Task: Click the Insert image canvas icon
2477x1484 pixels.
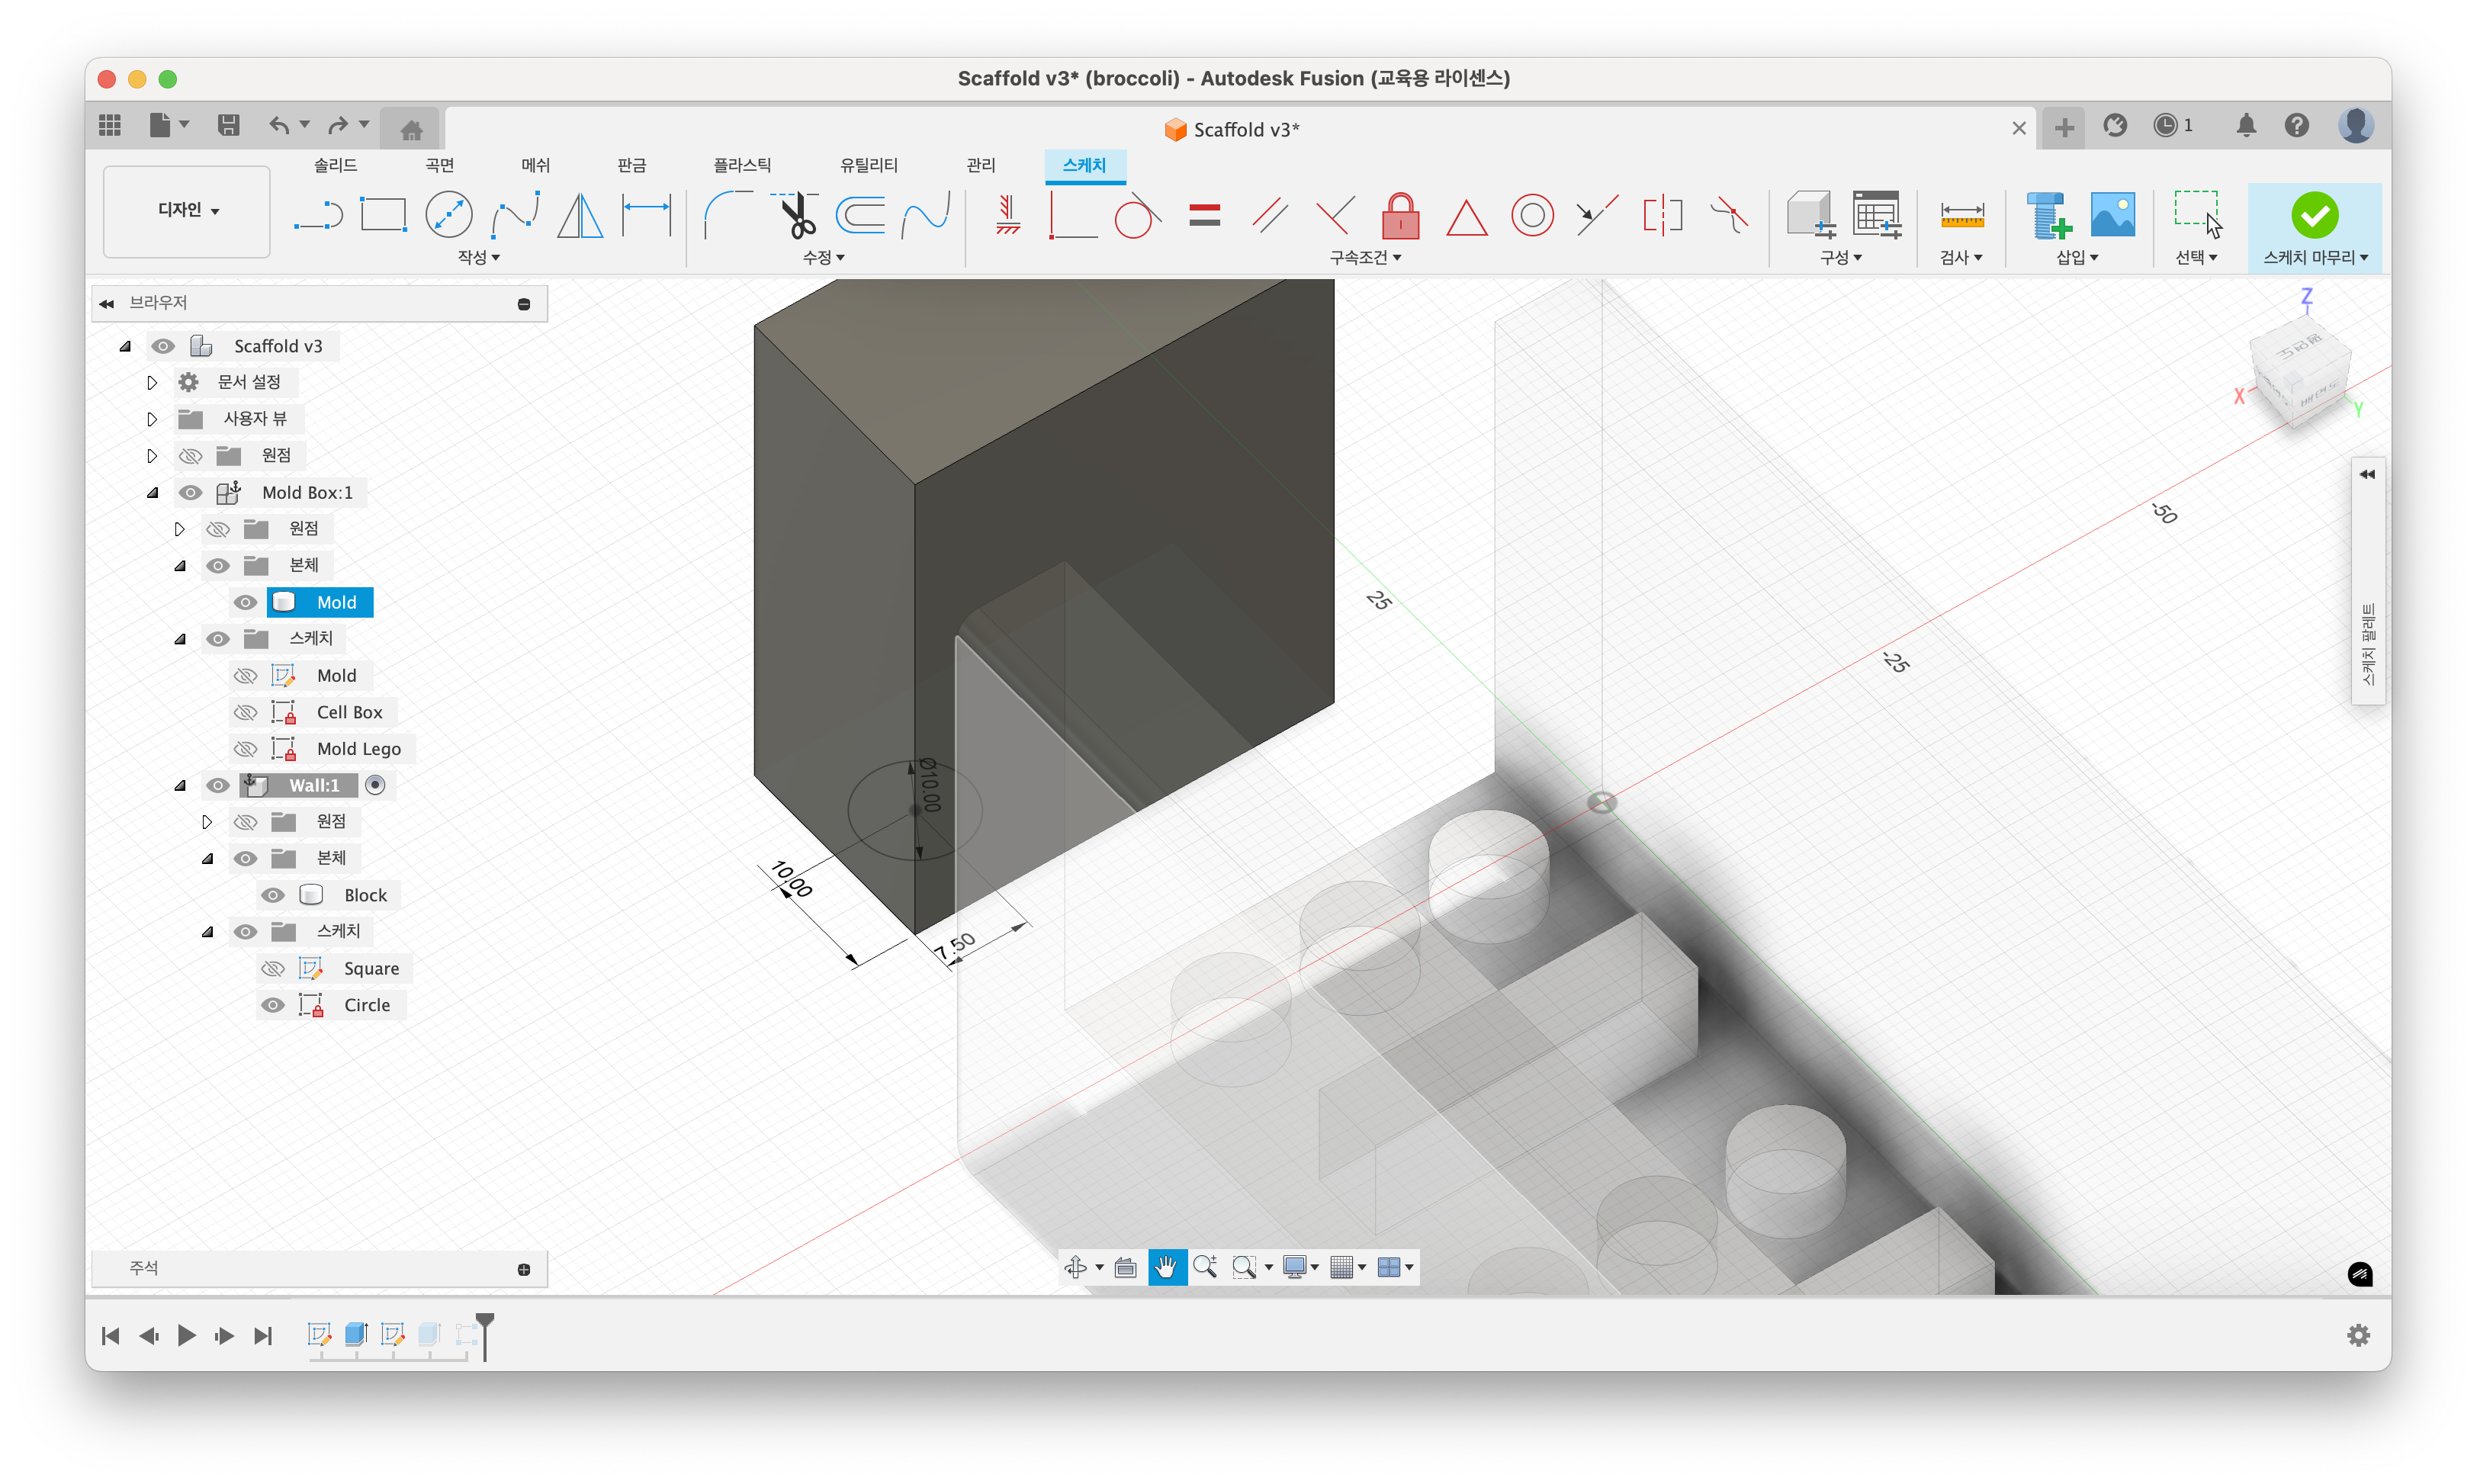Action: point(2112,215)
